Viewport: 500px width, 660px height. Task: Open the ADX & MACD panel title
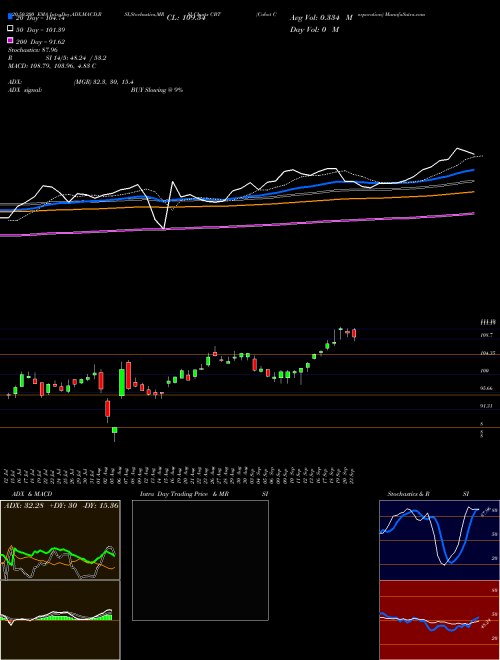click(30, 494)
